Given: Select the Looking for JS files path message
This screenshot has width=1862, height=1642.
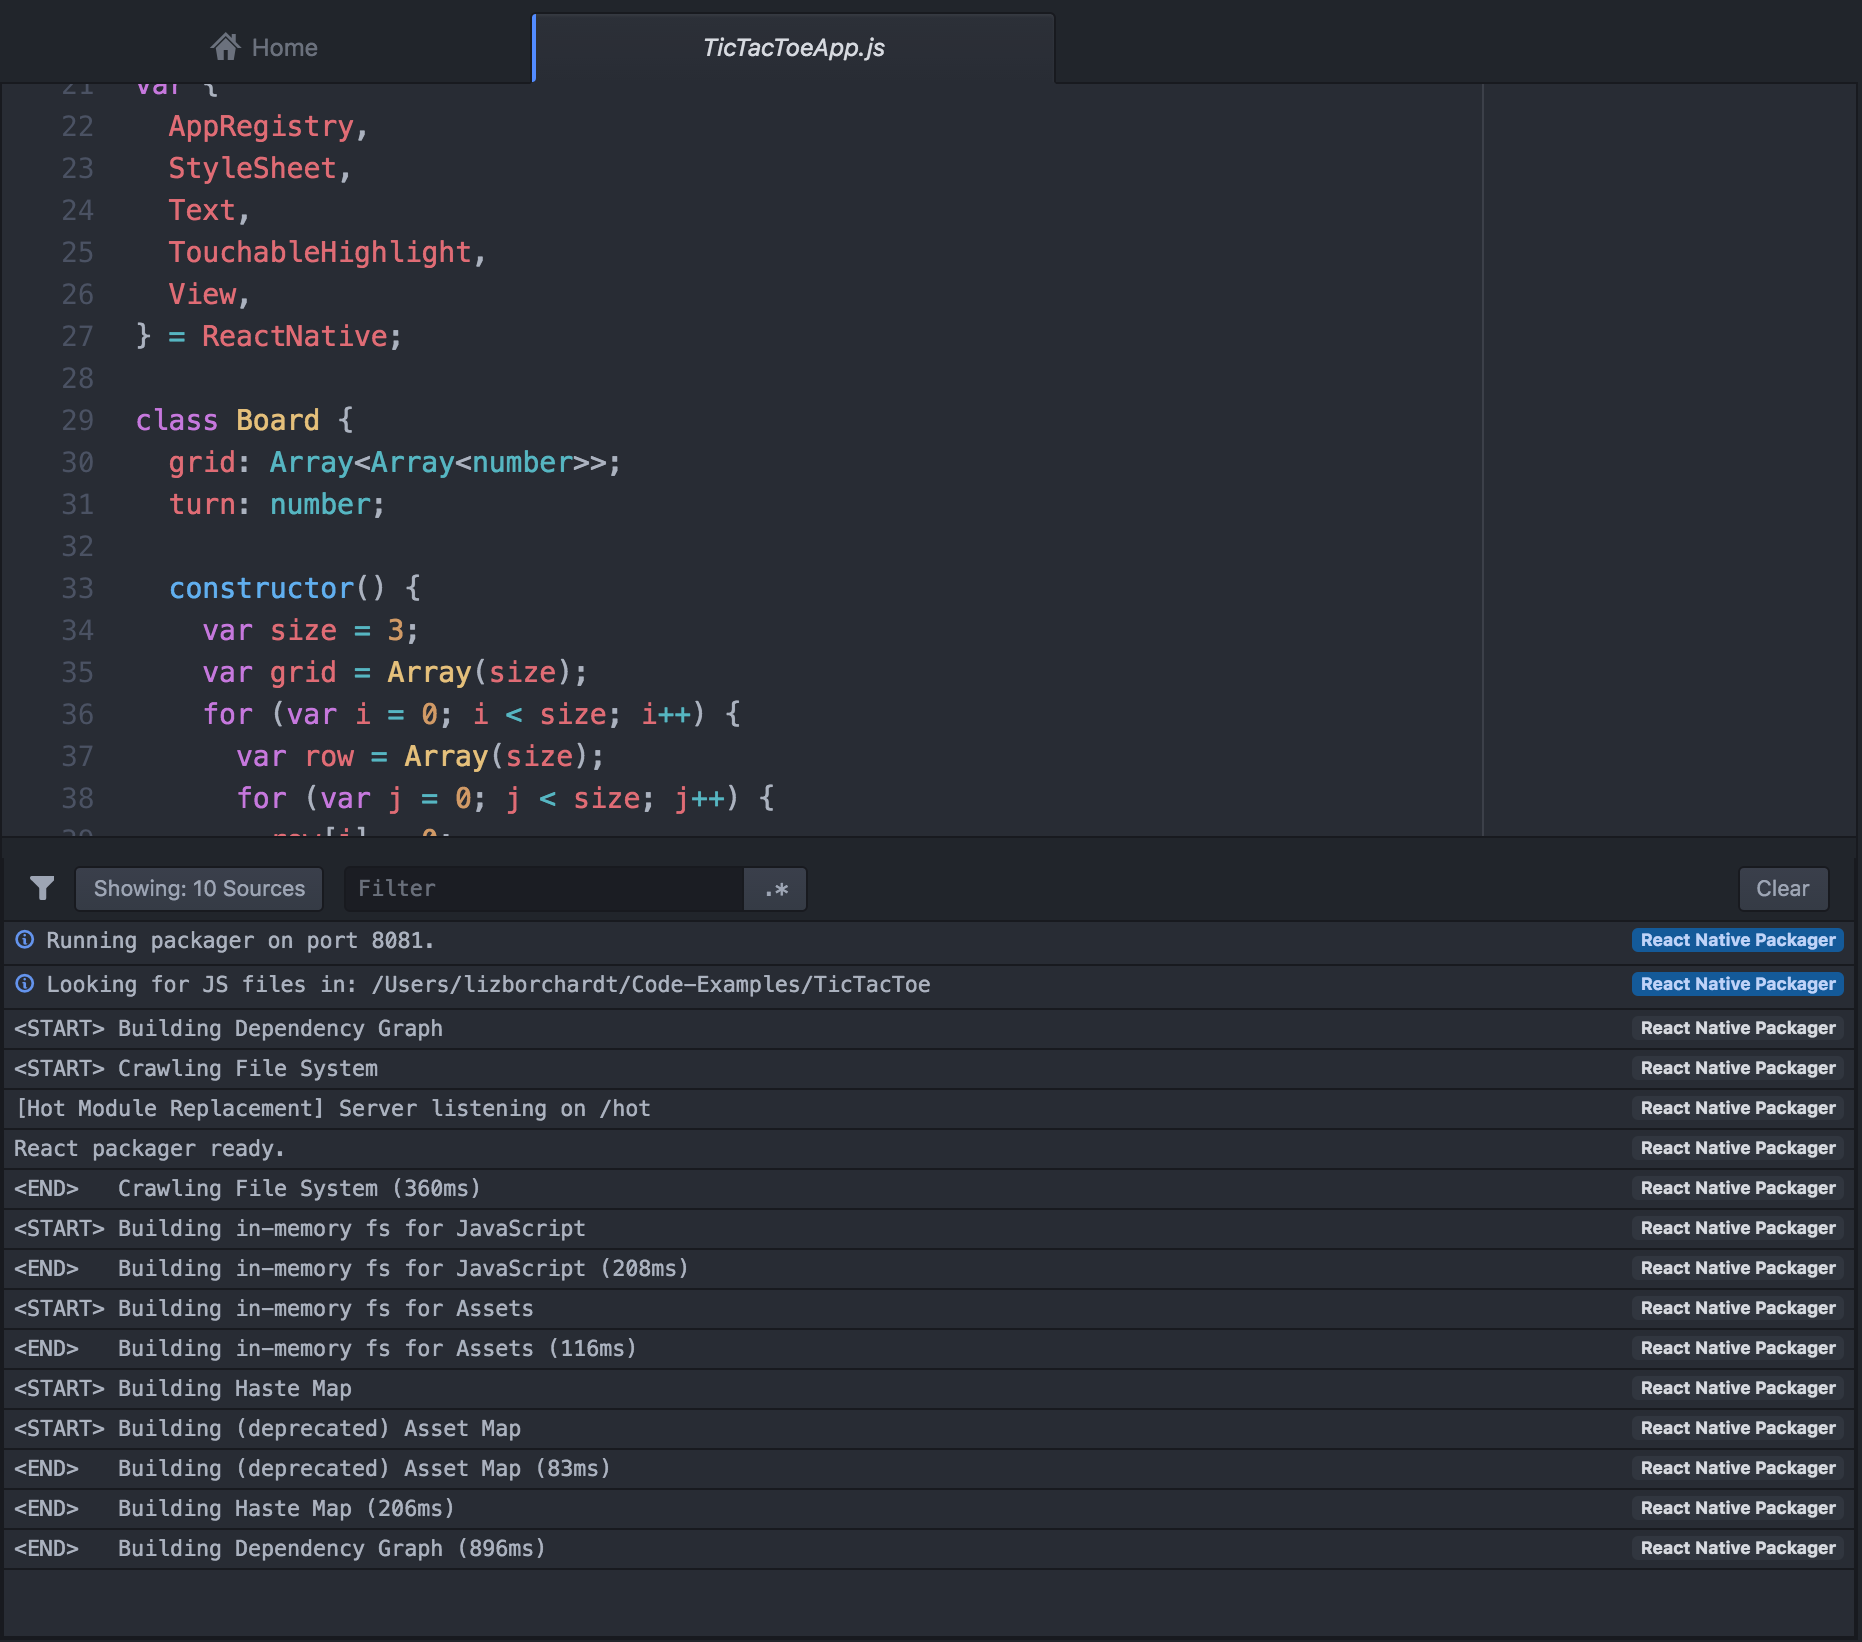Looking at the screenshot, I should pyautogui.click(x=488, y=984).
